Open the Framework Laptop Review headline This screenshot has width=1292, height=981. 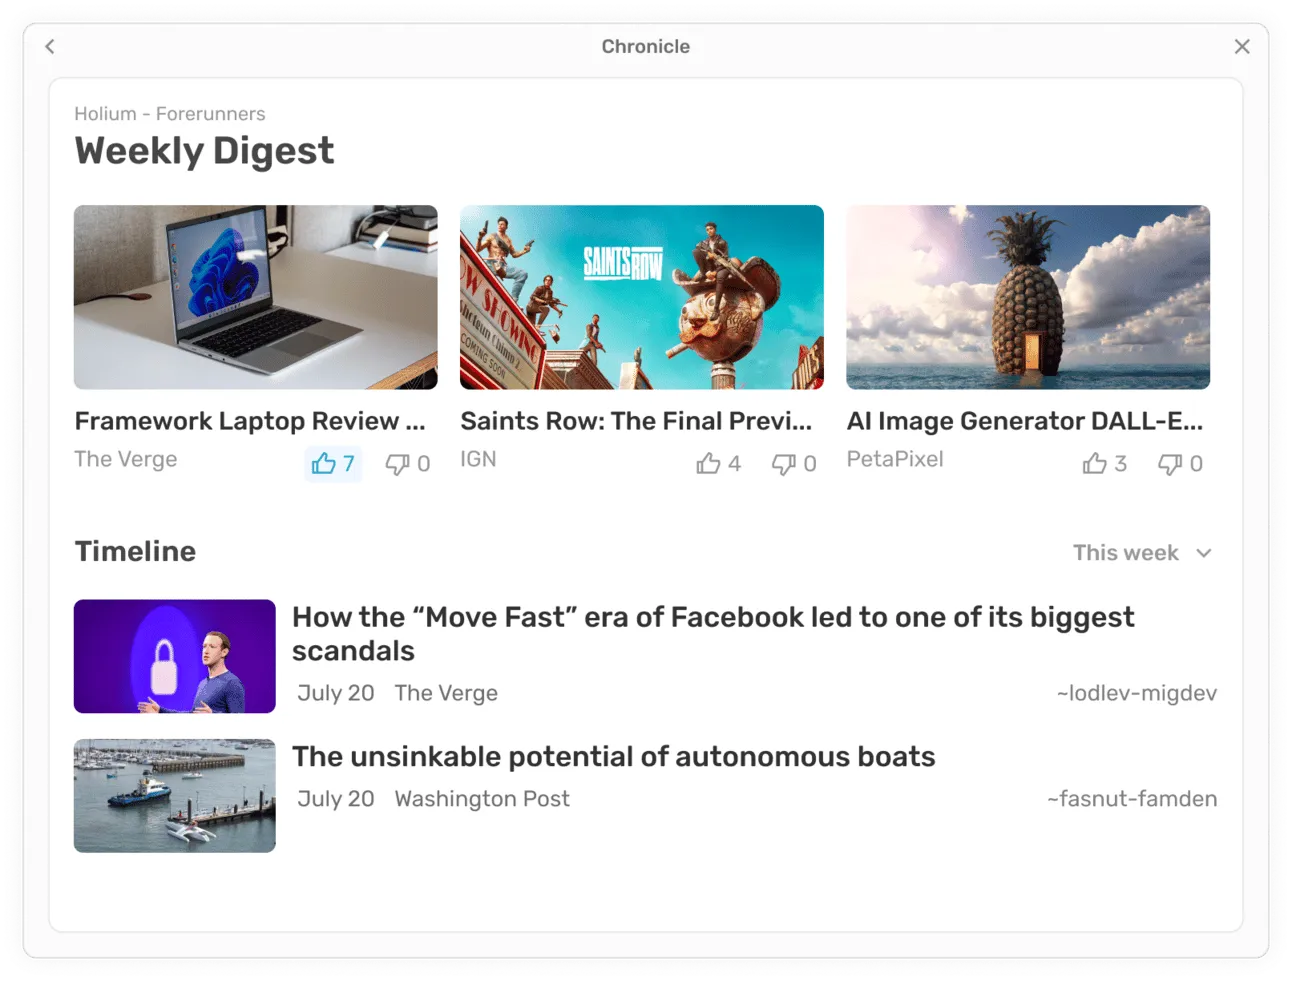point(250,421)
